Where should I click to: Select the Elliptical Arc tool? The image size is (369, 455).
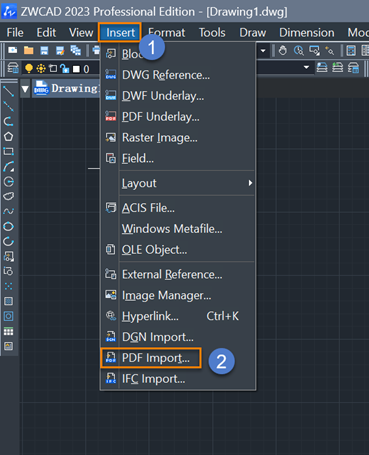(8, 241)
